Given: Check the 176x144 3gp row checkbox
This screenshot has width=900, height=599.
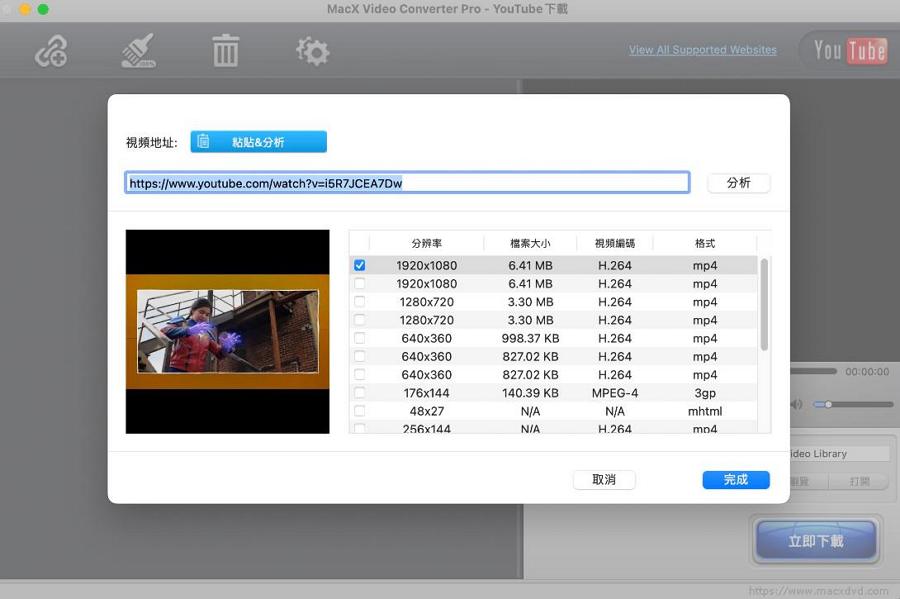Looking at the screenshot, I should pos(359,393).
